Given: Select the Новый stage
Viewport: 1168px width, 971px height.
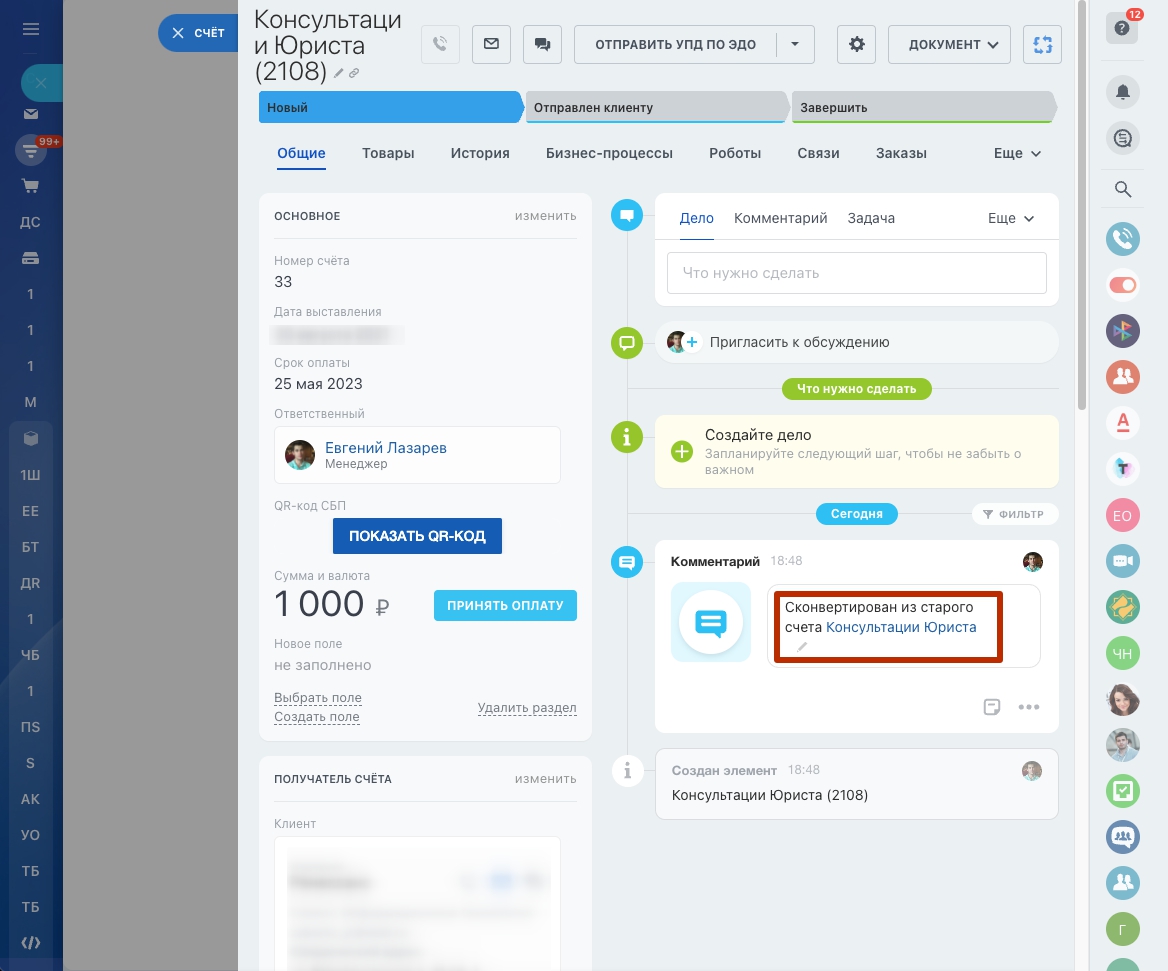Looking at the screenshot, I should 389,107.
